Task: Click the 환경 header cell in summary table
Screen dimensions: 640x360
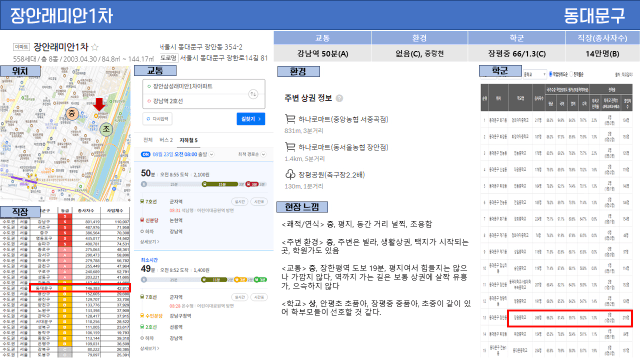Action: [x=419, y=38]
